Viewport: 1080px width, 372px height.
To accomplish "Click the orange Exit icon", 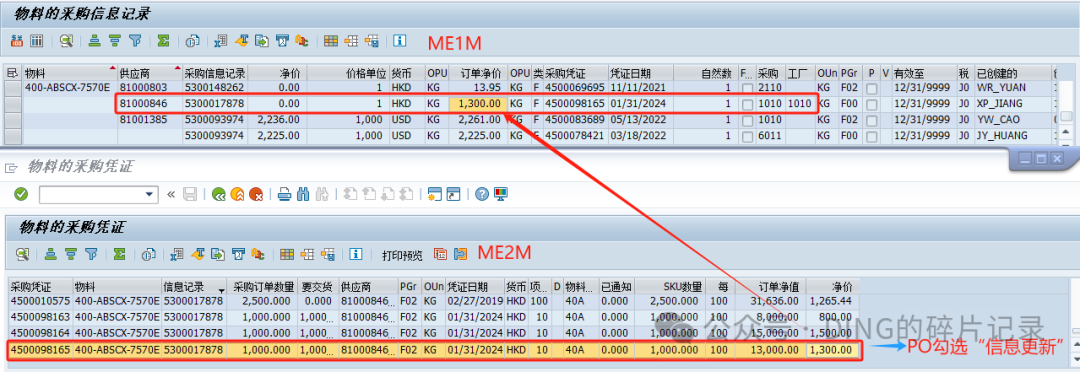I will tap(238, 194).
